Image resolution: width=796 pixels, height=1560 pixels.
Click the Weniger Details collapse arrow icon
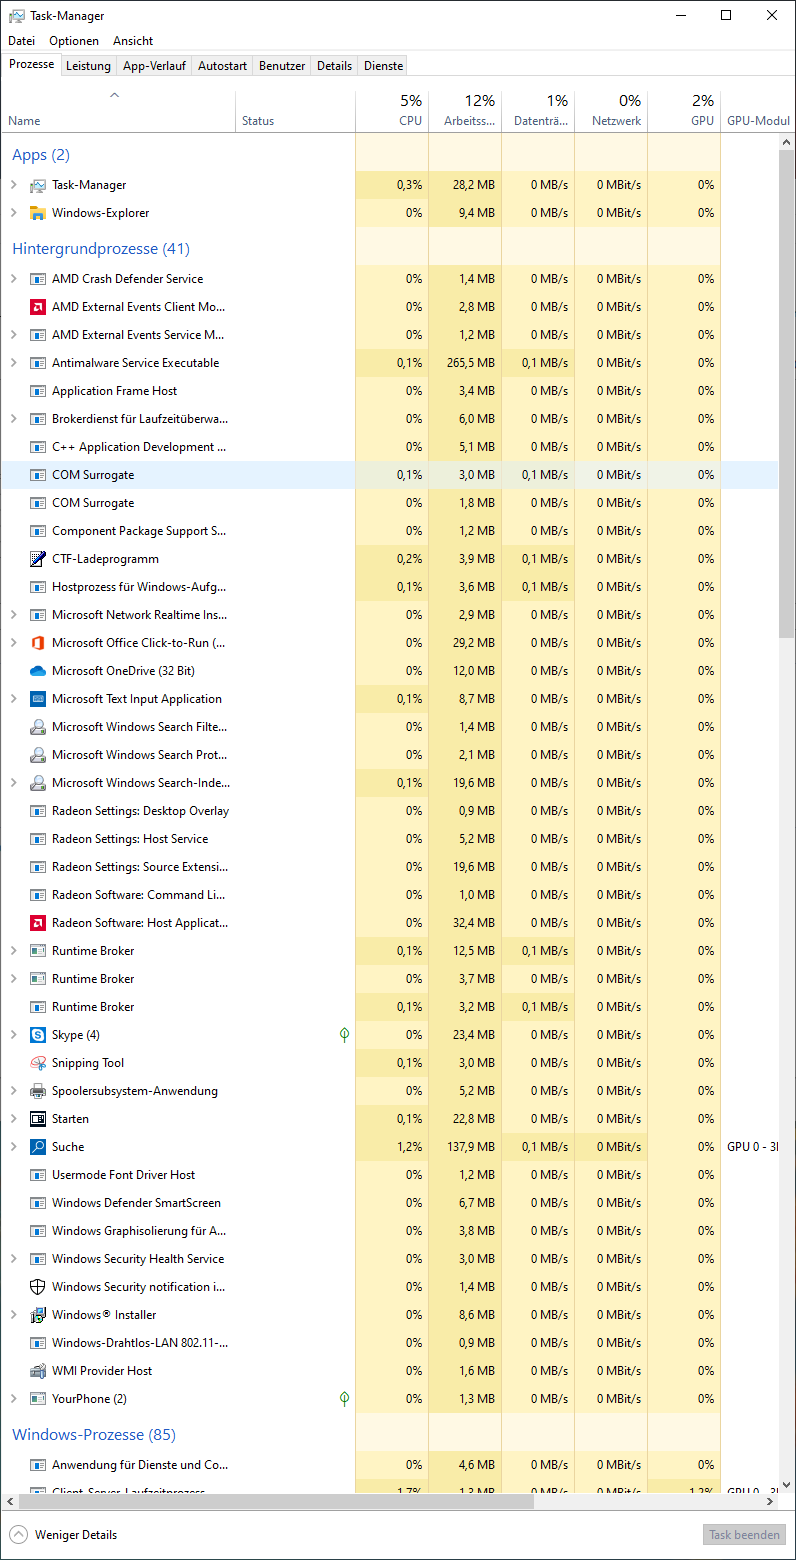[18, 1534]
